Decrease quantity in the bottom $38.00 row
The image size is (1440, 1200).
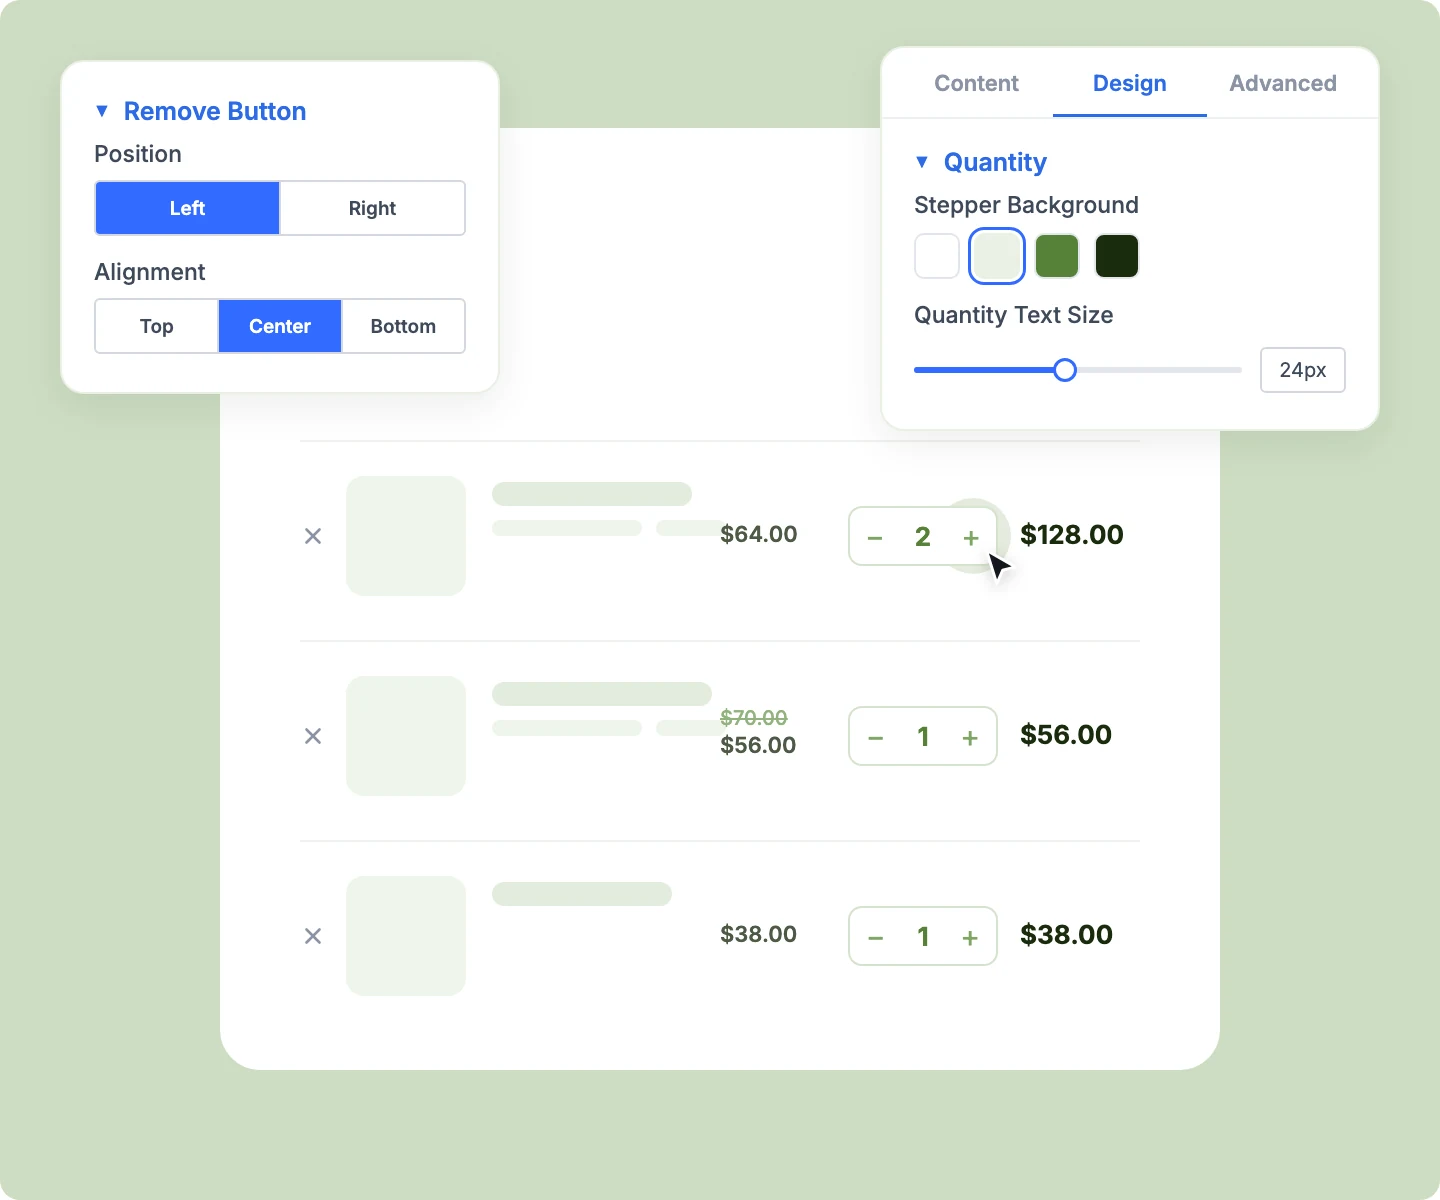tap(875, 938)
